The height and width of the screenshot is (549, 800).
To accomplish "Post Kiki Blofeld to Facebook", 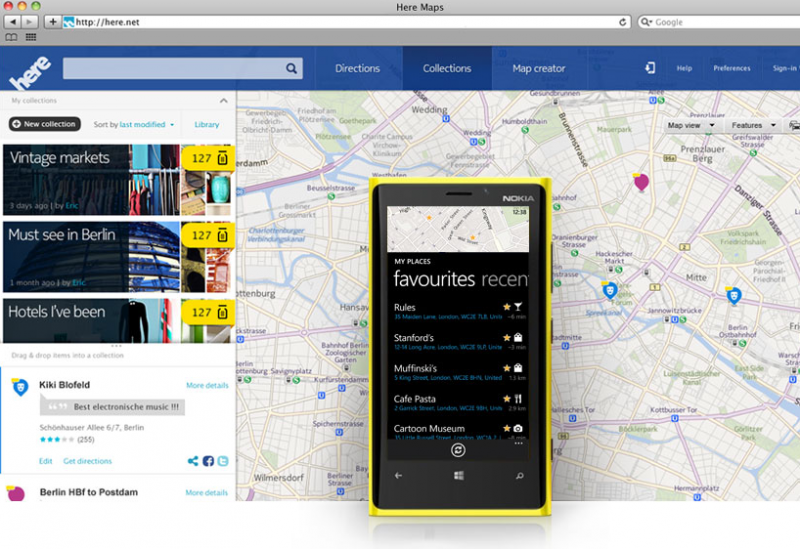I will 208,461.
